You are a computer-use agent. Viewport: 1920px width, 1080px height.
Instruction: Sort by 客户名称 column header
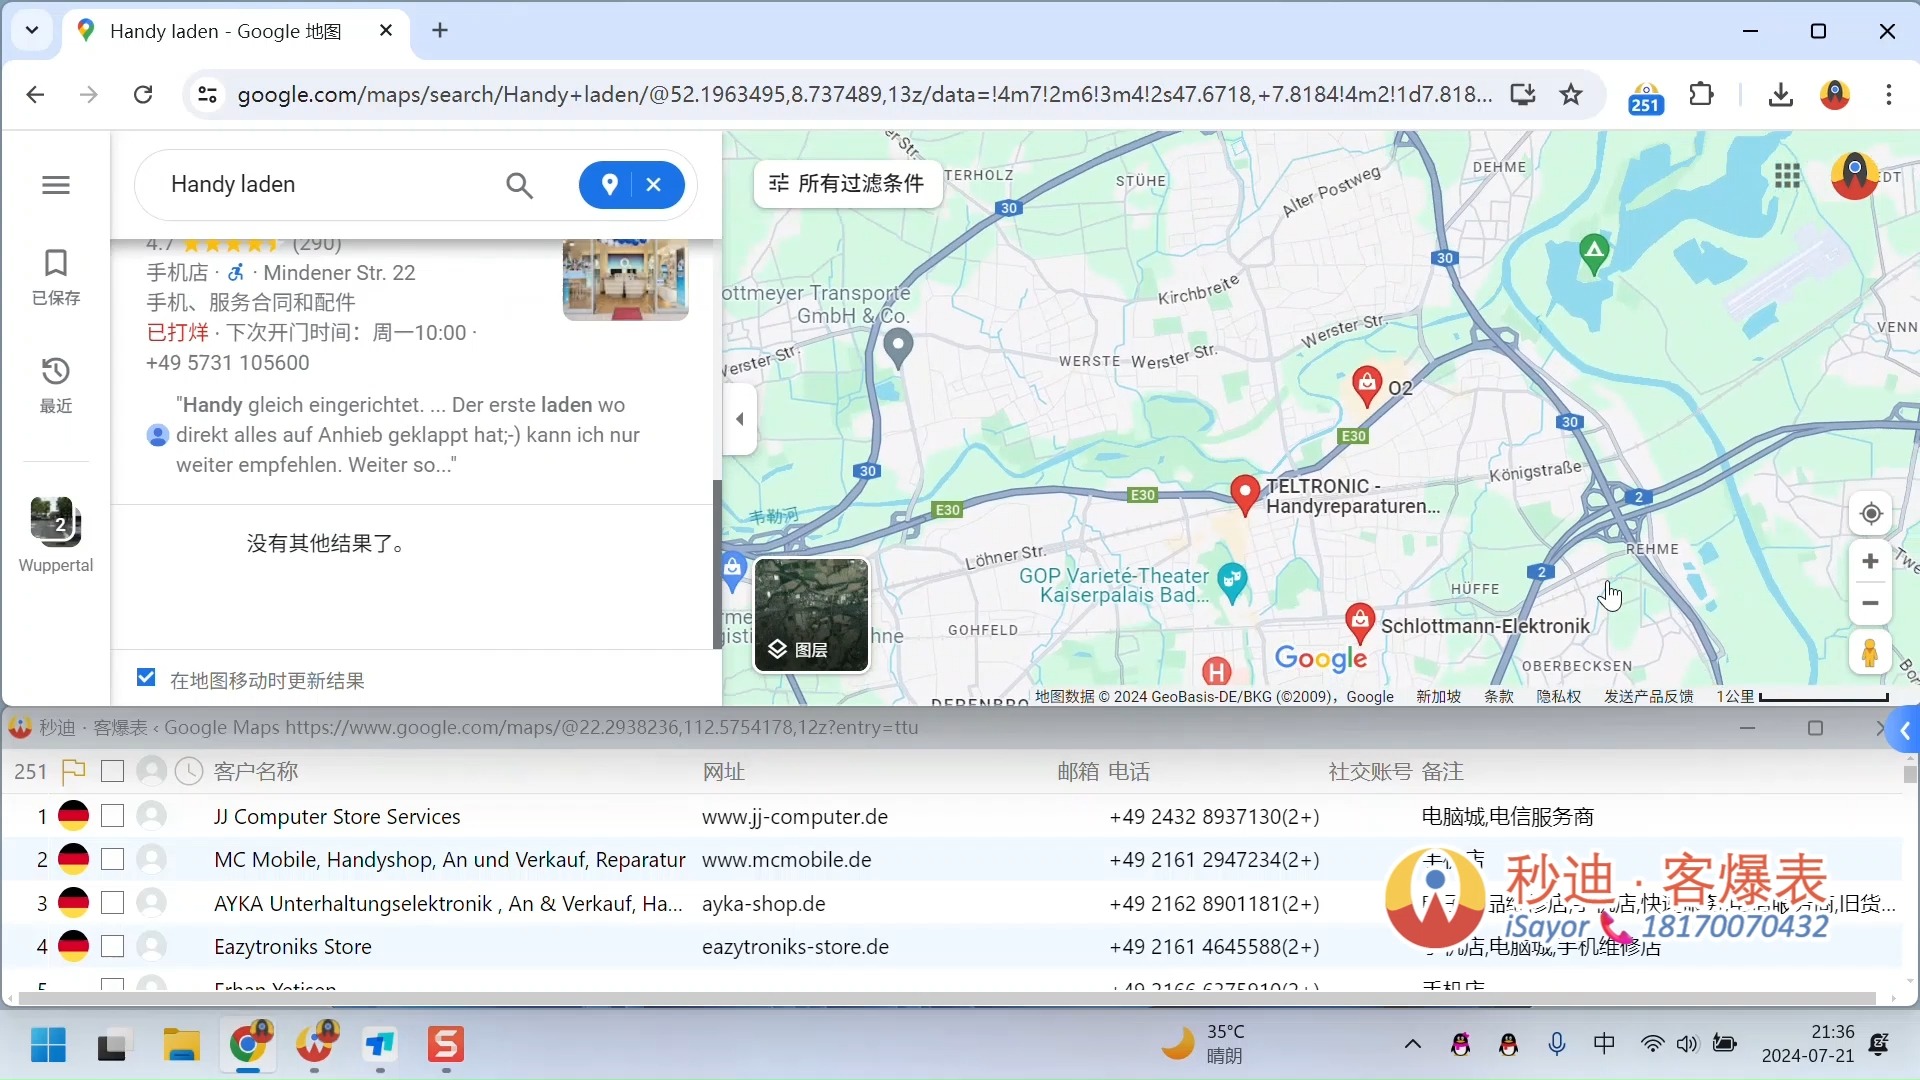coord(256,771)
